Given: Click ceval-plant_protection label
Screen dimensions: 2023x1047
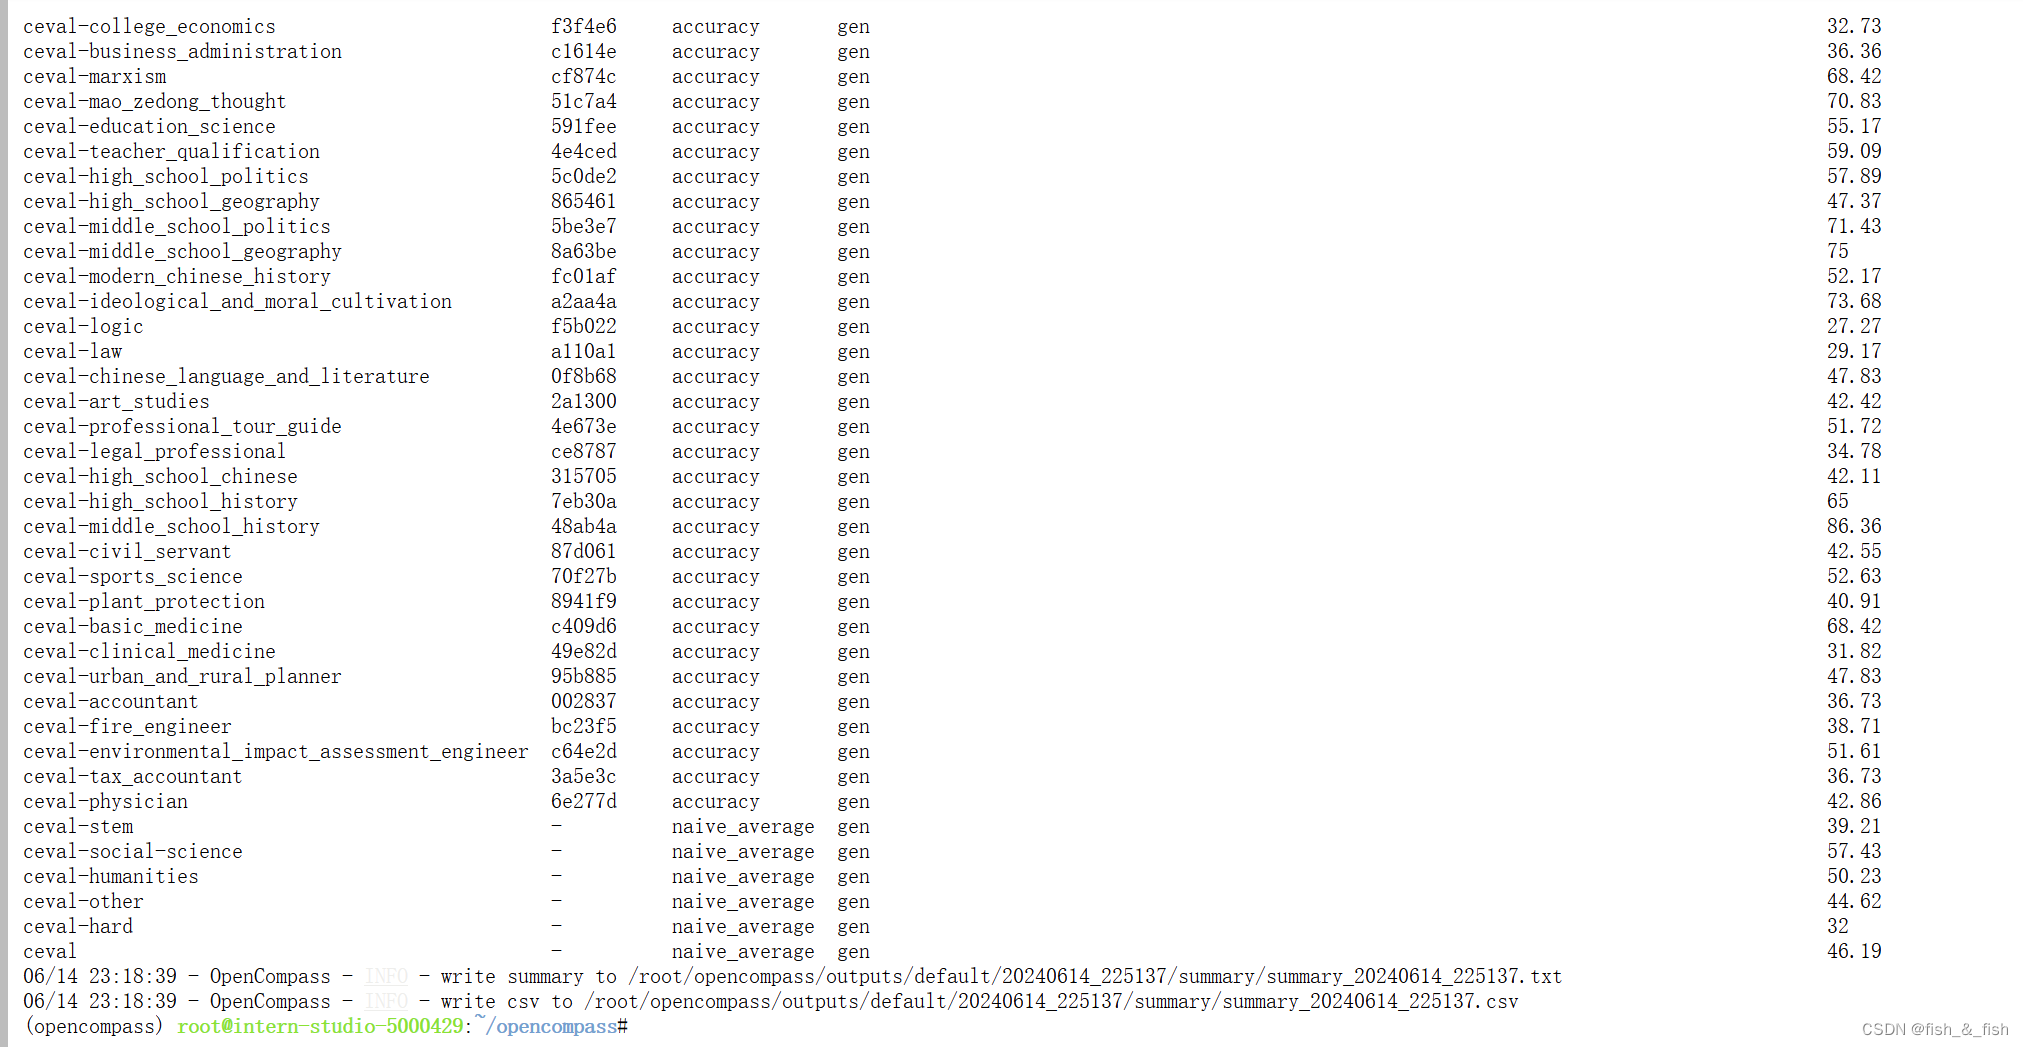Looking at the screenshot, I should click(x=144, y=602).
